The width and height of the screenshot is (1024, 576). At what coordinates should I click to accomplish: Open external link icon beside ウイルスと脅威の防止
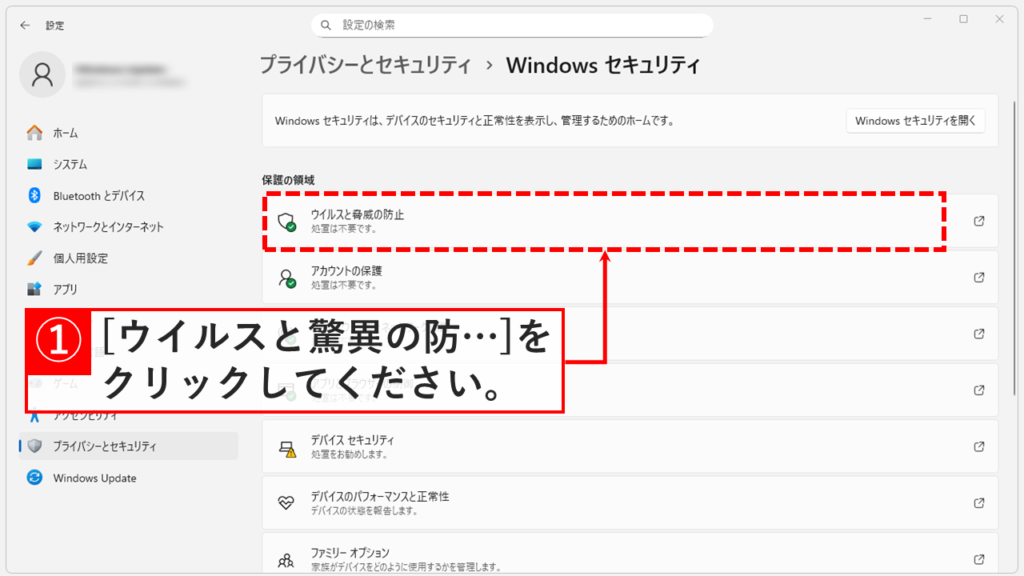point(980,220)
